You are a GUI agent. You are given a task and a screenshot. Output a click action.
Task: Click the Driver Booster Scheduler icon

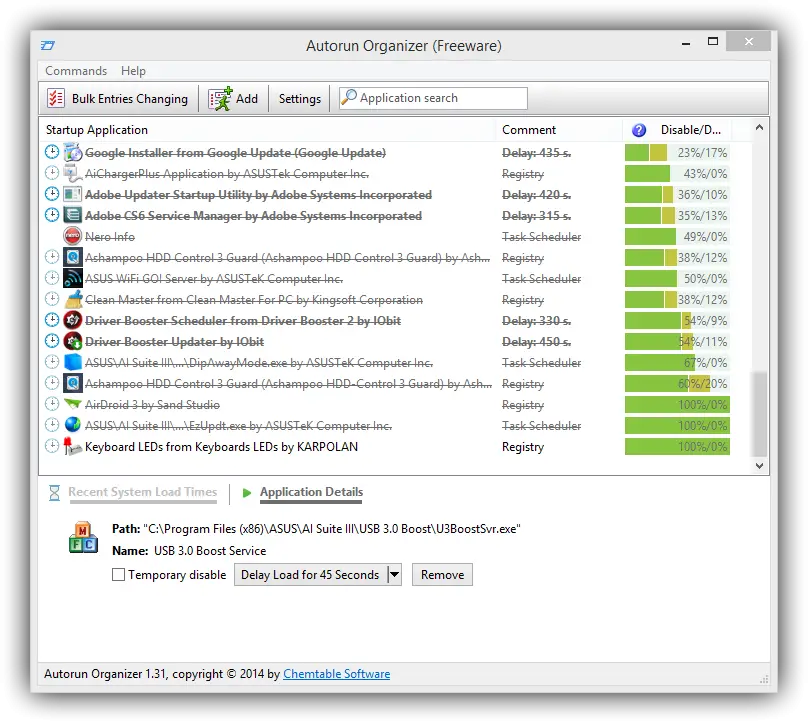[73, 320]
